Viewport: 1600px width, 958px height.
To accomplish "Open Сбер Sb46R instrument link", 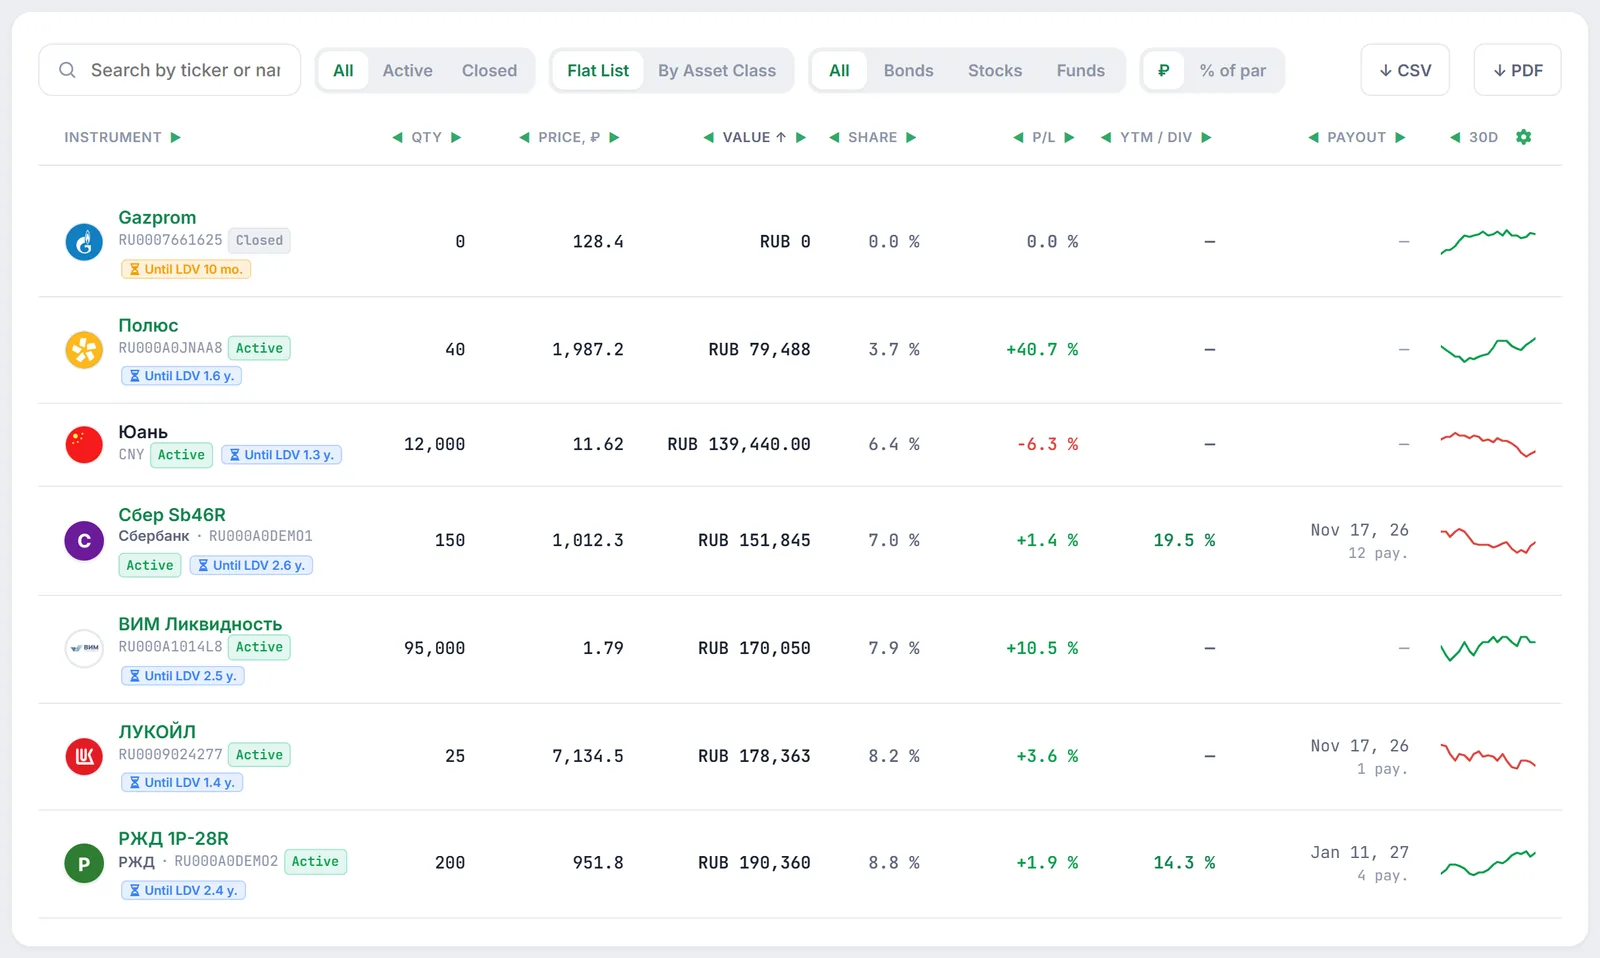I will [x=172, y=515].
